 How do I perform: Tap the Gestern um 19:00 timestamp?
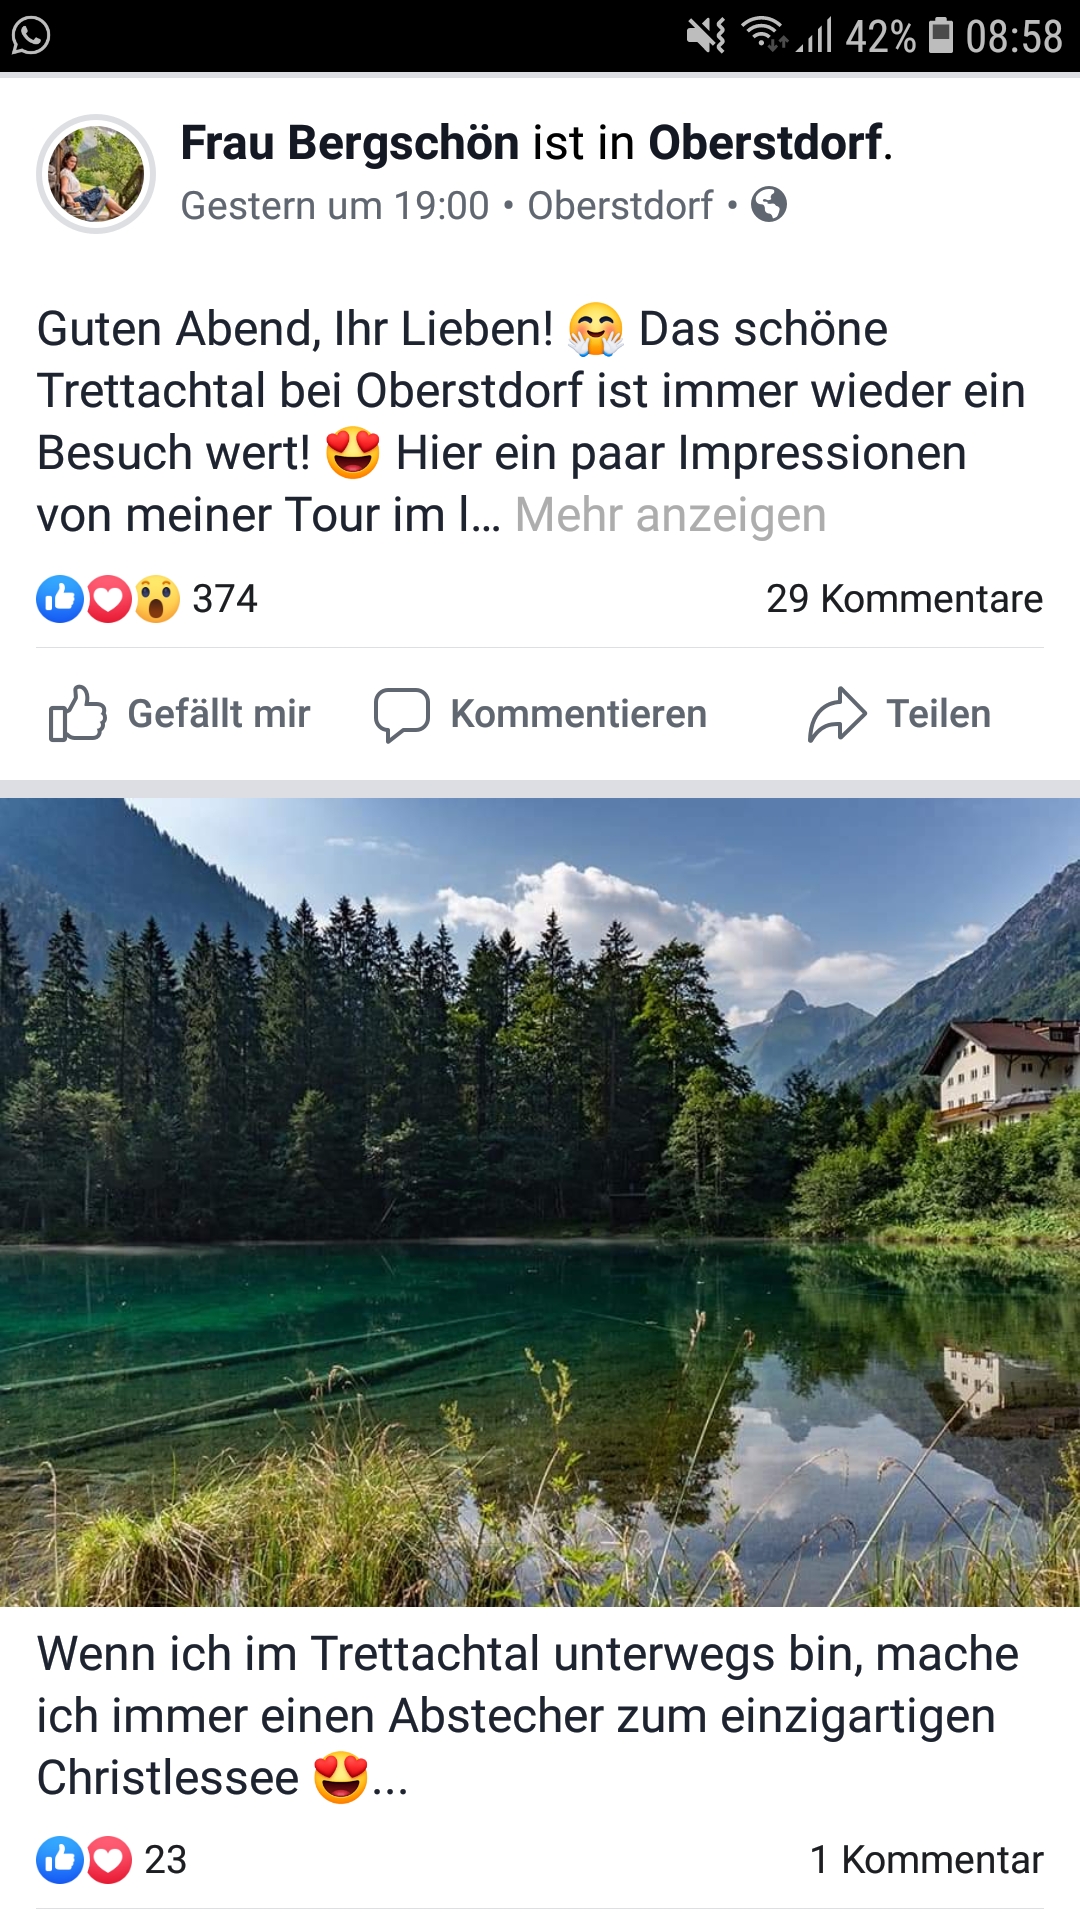(335, 206)
